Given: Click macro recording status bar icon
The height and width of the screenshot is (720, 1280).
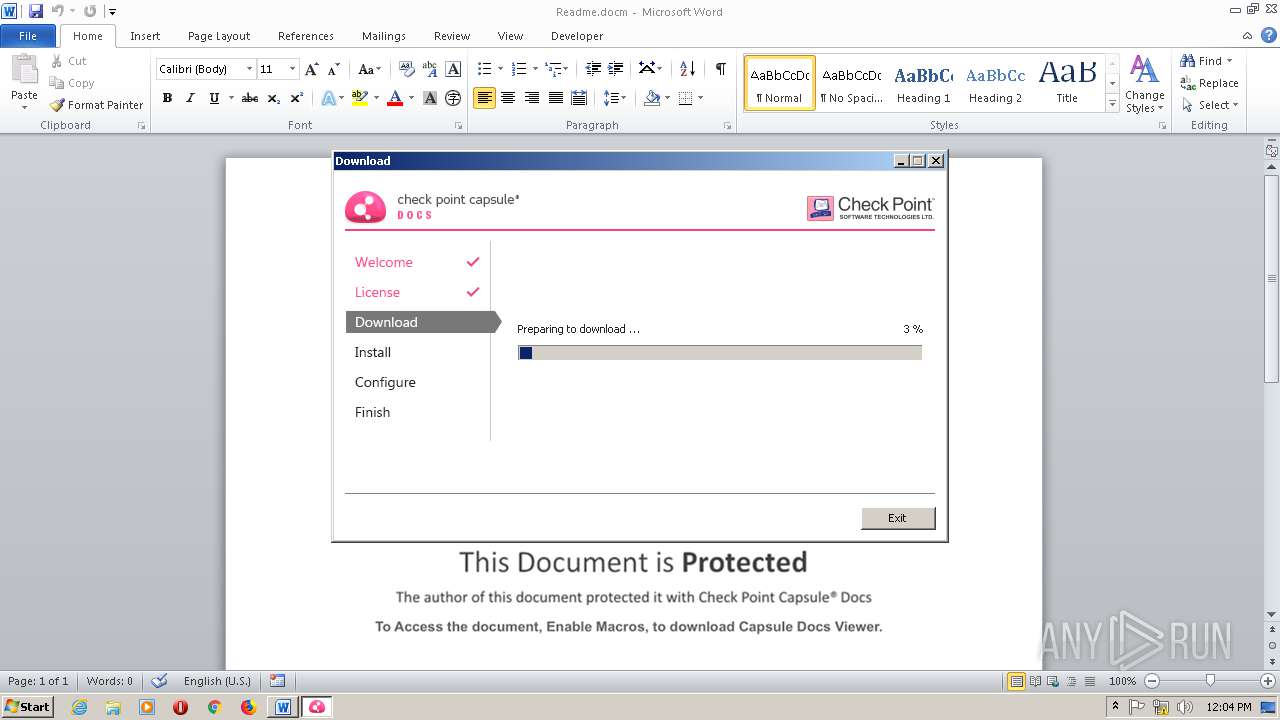Looking at the screenshot, I should click(x=277, y=681).
